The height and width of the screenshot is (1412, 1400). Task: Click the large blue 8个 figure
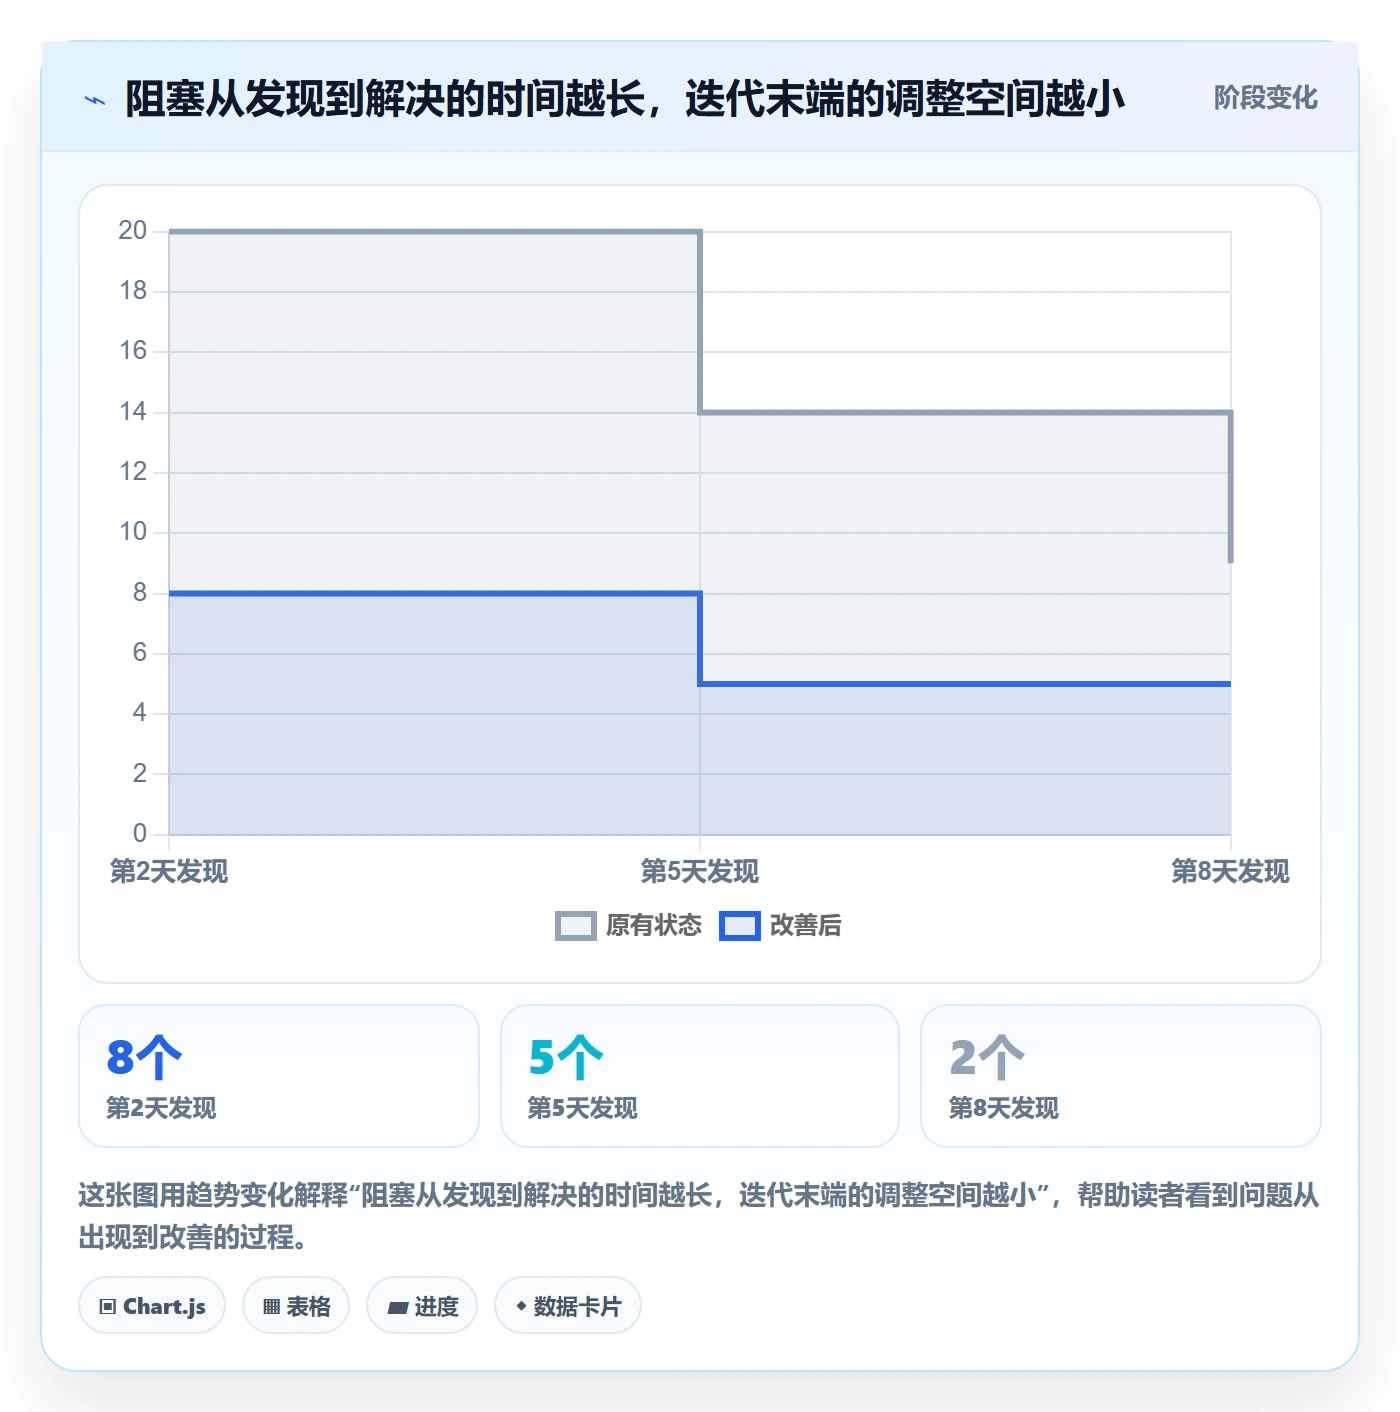click(x=145, y=1057)
